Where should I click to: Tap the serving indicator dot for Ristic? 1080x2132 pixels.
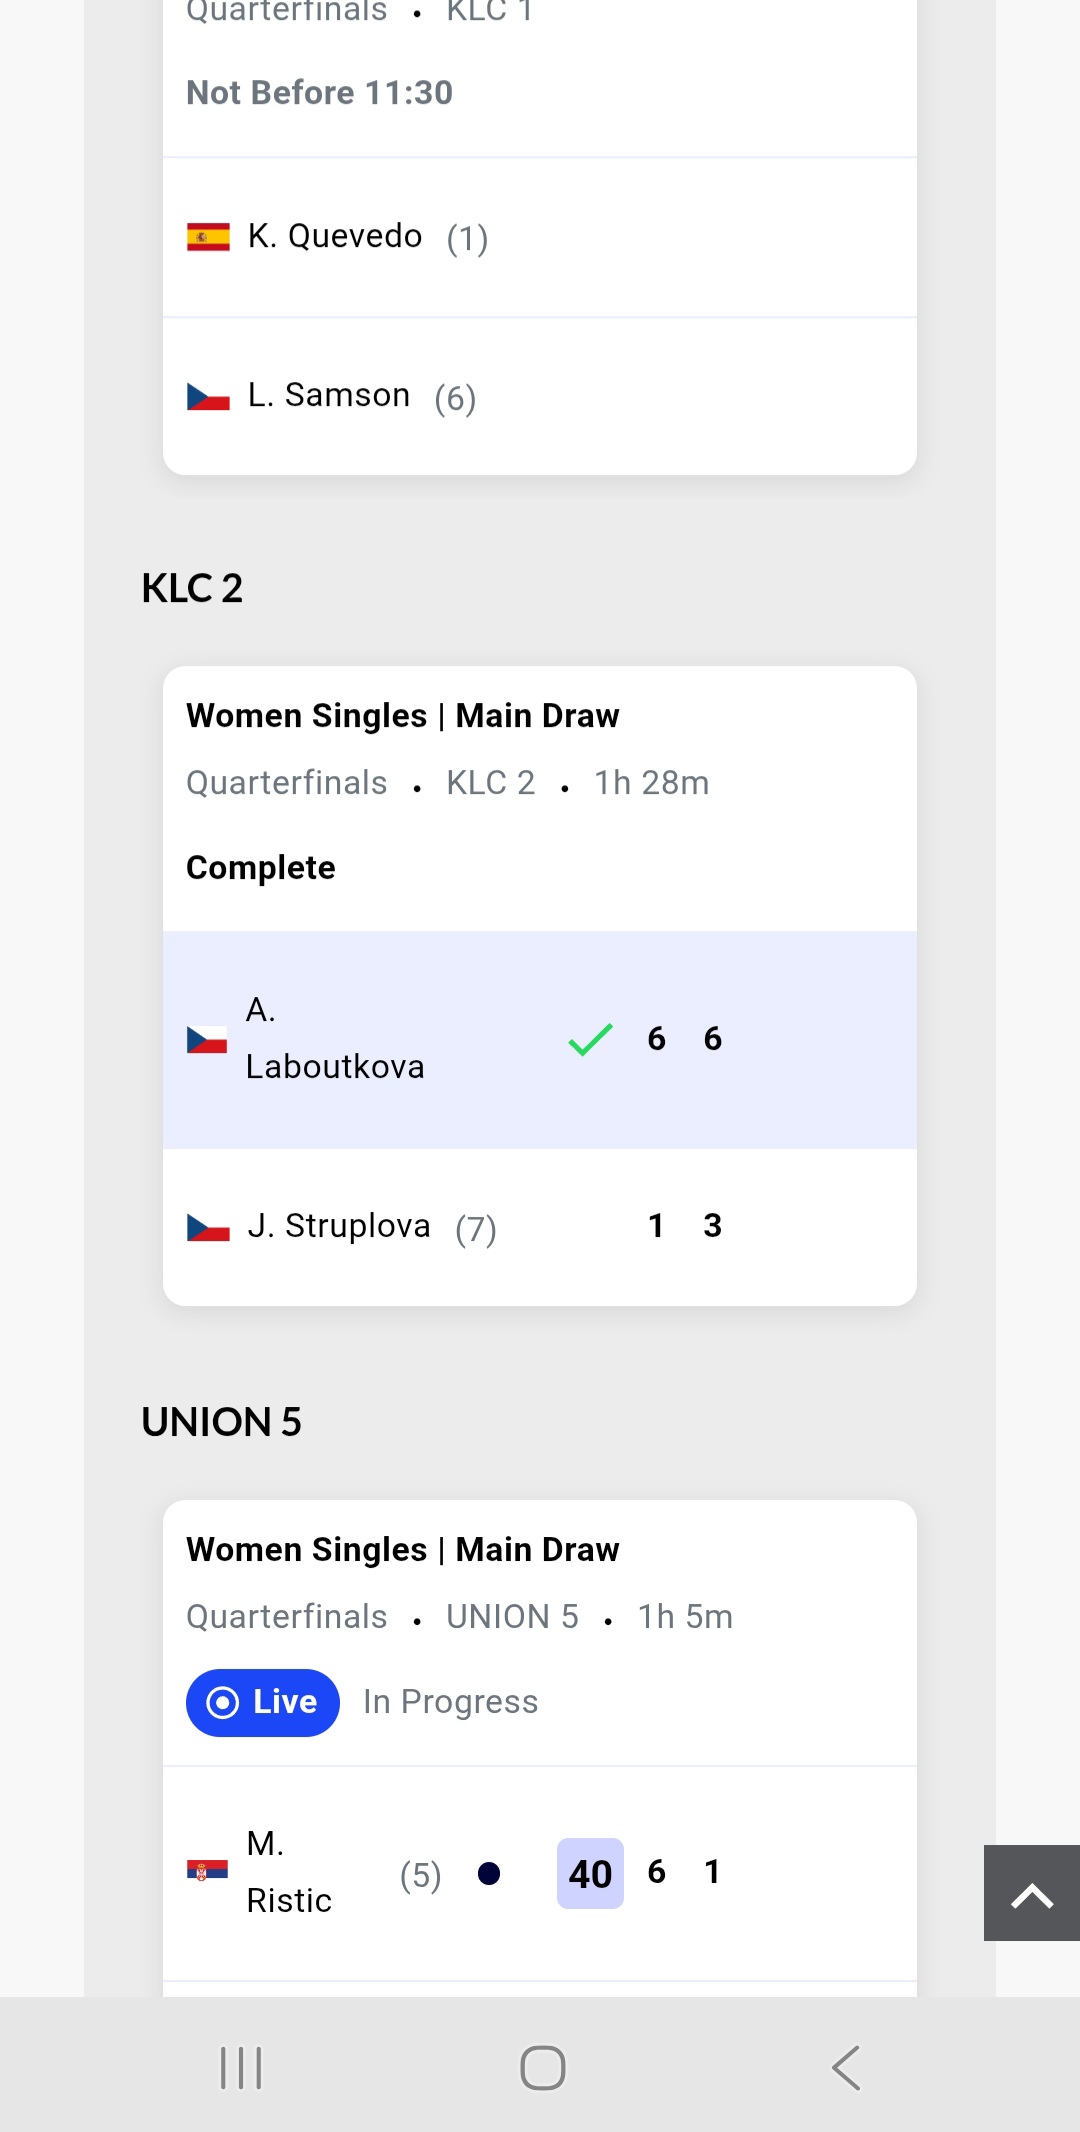489,1873
